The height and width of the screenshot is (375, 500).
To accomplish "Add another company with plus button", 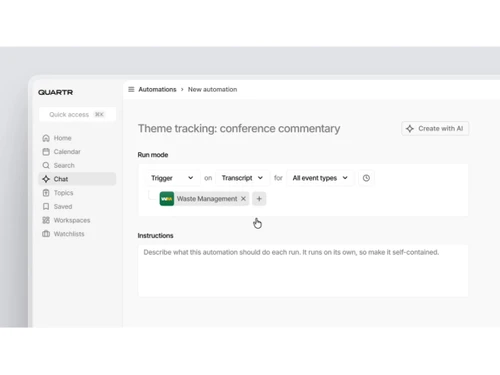I will pyautogui.click(x=259, y=199).
